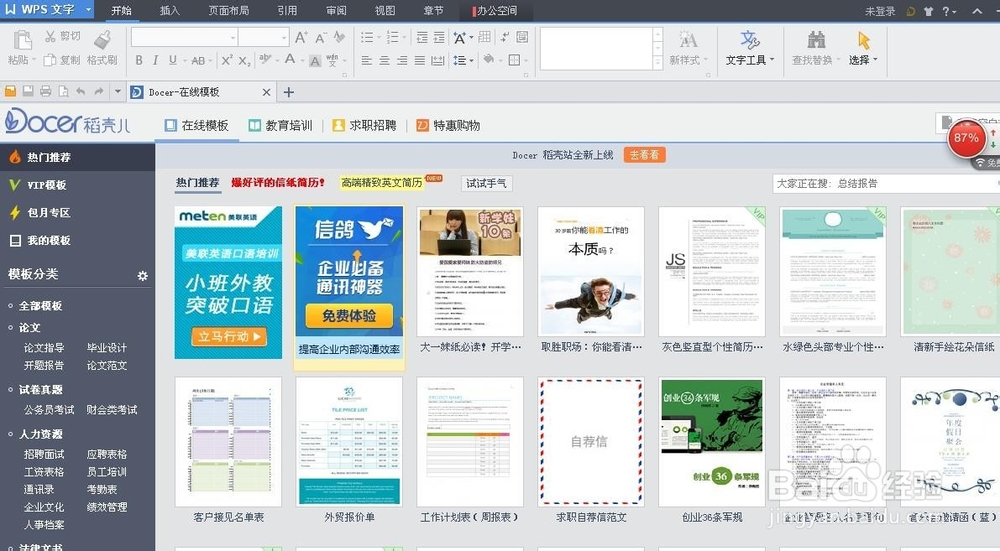Click the undo arrow icon
The width and height of the screenshot is (1000, 551).
pyautogui.click(x=80, y=91)
